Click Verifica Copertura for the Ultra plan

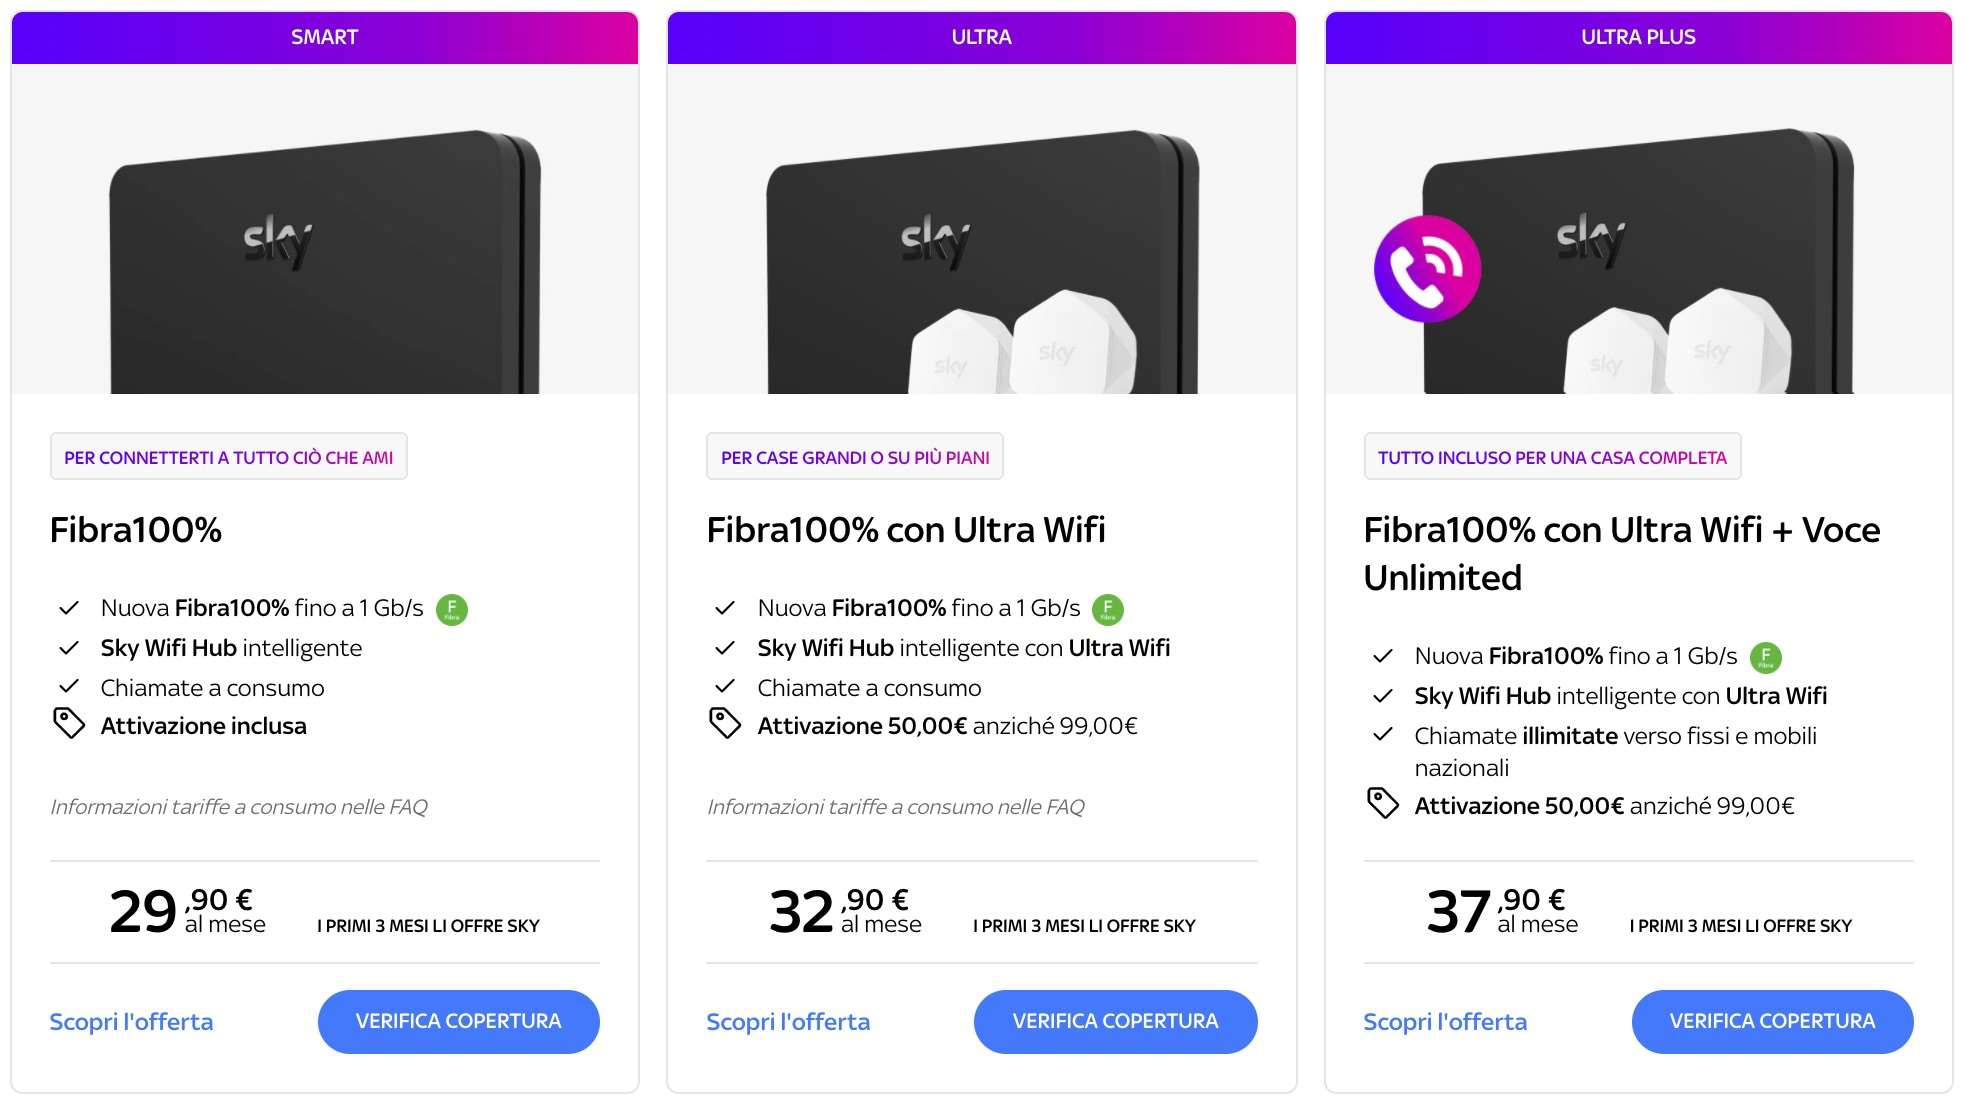[x=1116, y=1022]
